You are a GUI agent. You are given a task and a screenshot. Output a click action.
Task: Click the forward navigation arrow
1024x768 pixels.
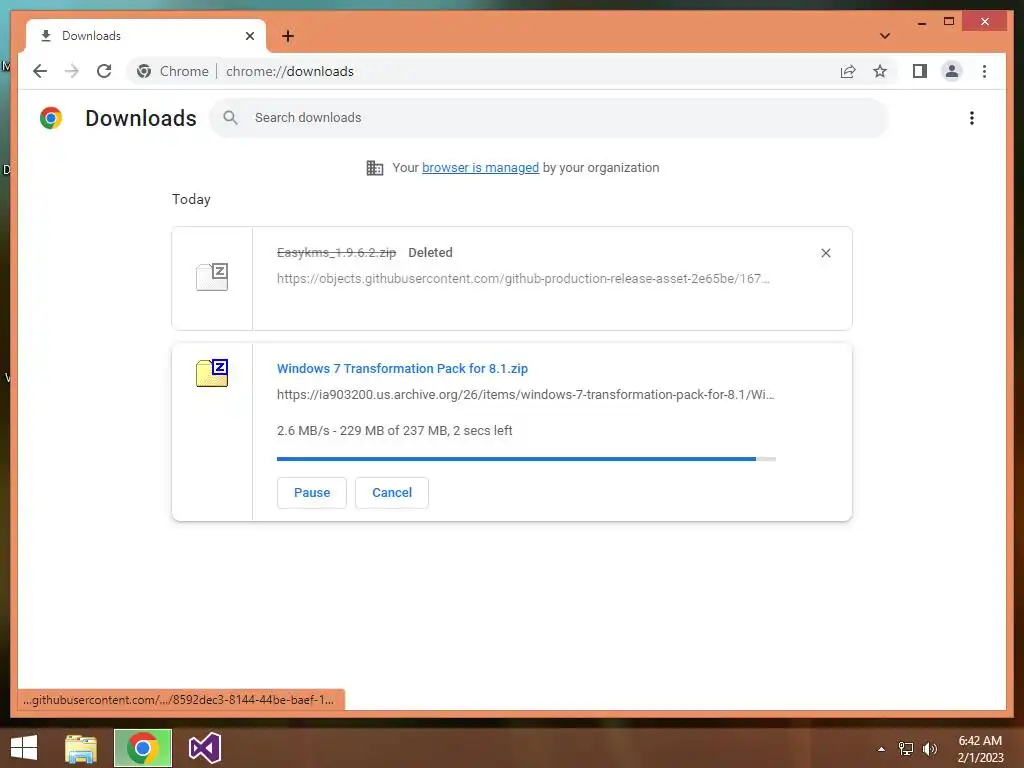pos(72,71)
